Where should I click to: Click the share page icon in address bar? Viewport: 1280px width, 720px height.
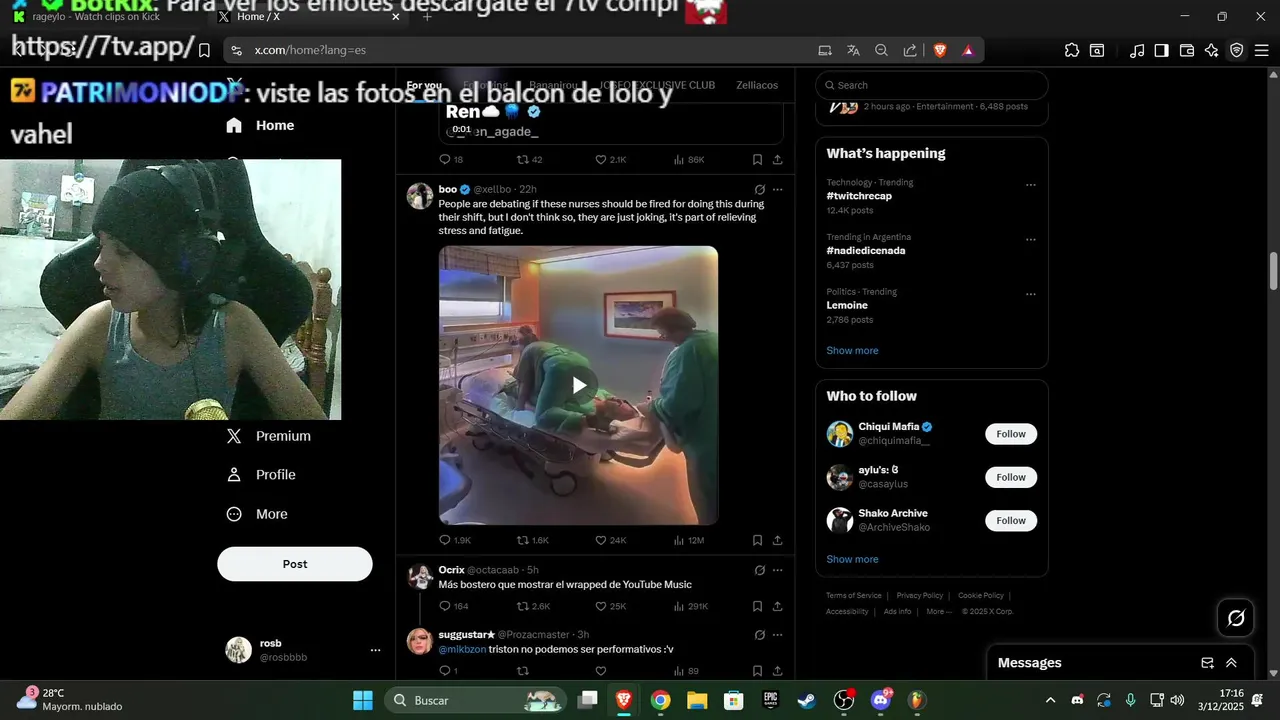(x=910, y=50)
